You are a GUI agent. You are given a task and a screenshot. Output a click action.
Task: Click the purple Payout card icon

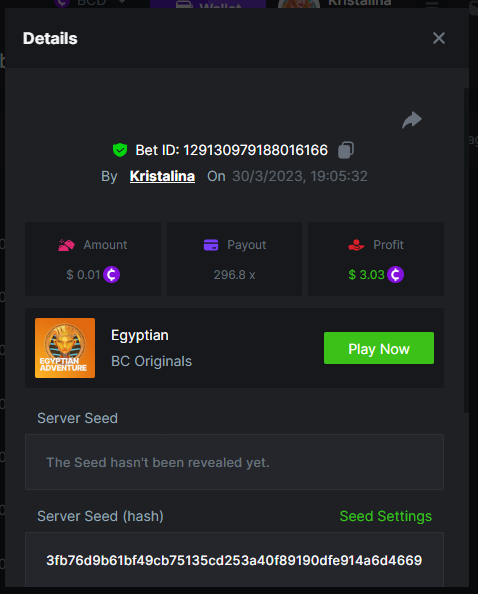[211, 245]
